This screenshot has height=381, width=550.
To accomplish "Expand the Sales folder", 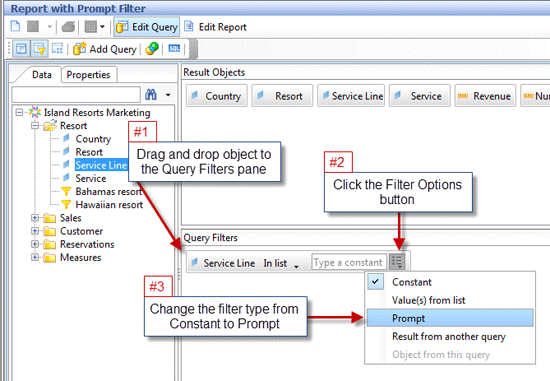I will pos(35,218).
